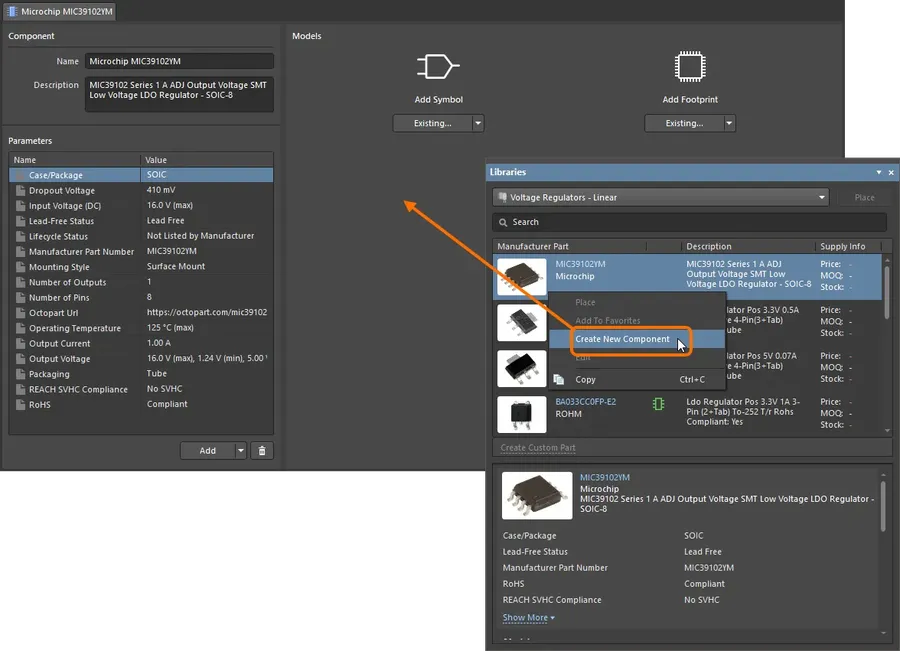Click the trash icon to delete the parameter
The image size is (900, 651).
click(x=262, y=451)
